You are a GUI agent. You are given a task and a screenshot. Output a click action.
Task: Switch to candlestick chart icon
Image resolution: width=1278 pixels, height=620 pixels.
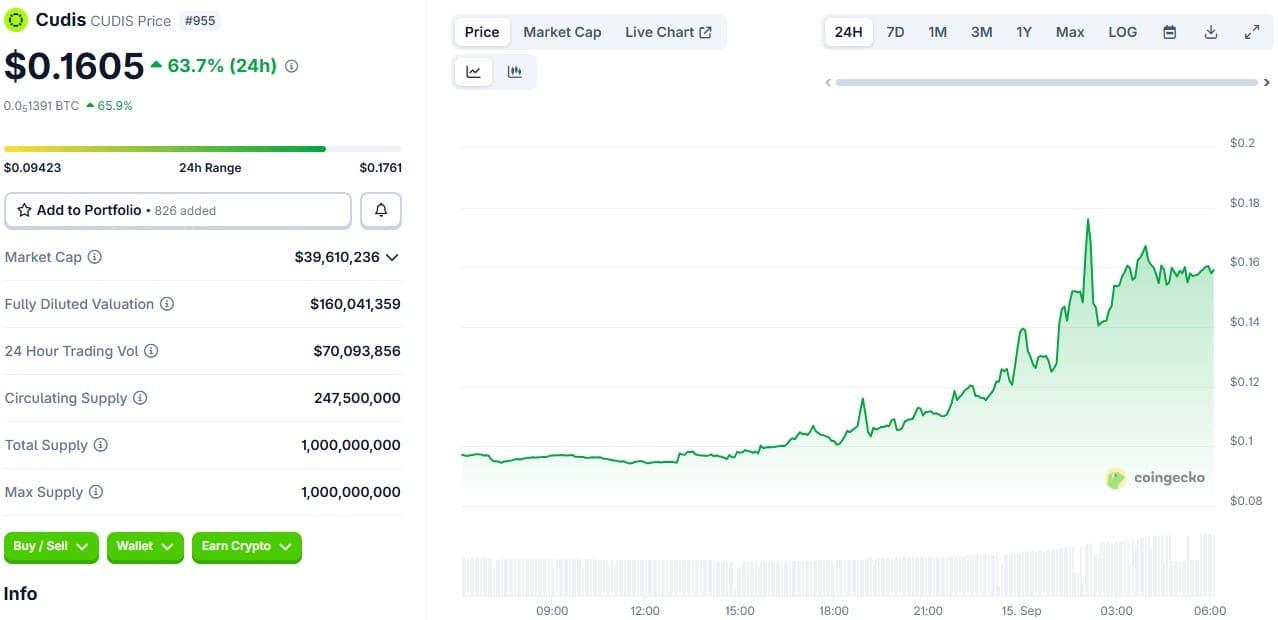(514, 72)
